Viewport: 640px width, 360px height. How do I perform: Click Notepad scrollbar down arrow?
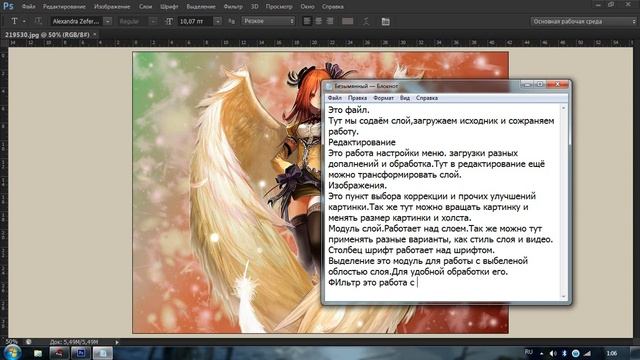(x=564, y=296)
